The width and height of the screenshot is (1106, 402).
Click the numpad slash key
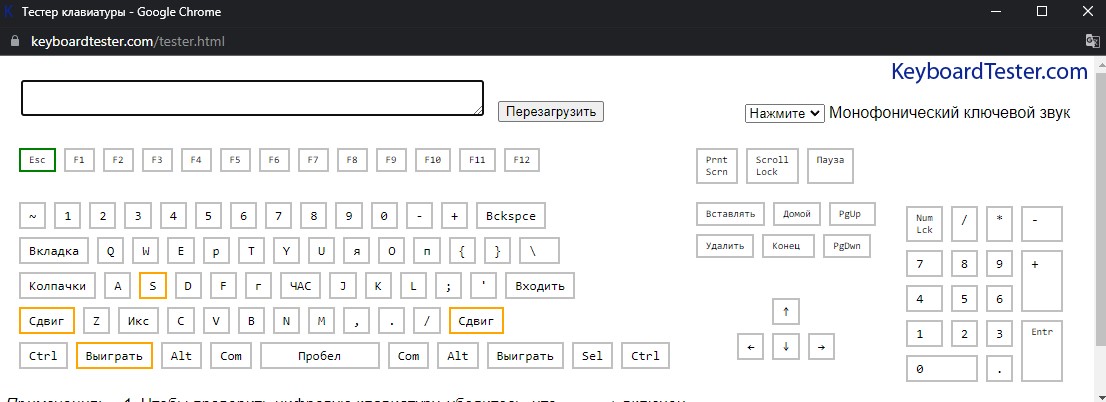pyautogui.click(x=964, y=224)
